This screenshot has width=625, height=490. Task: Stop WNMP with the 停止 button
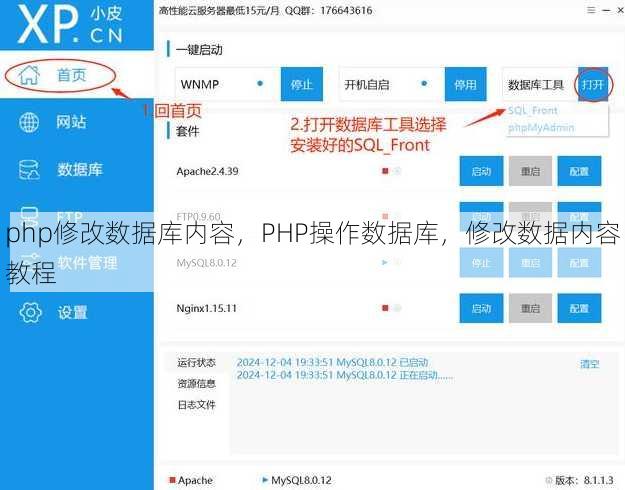pos(302,84)
